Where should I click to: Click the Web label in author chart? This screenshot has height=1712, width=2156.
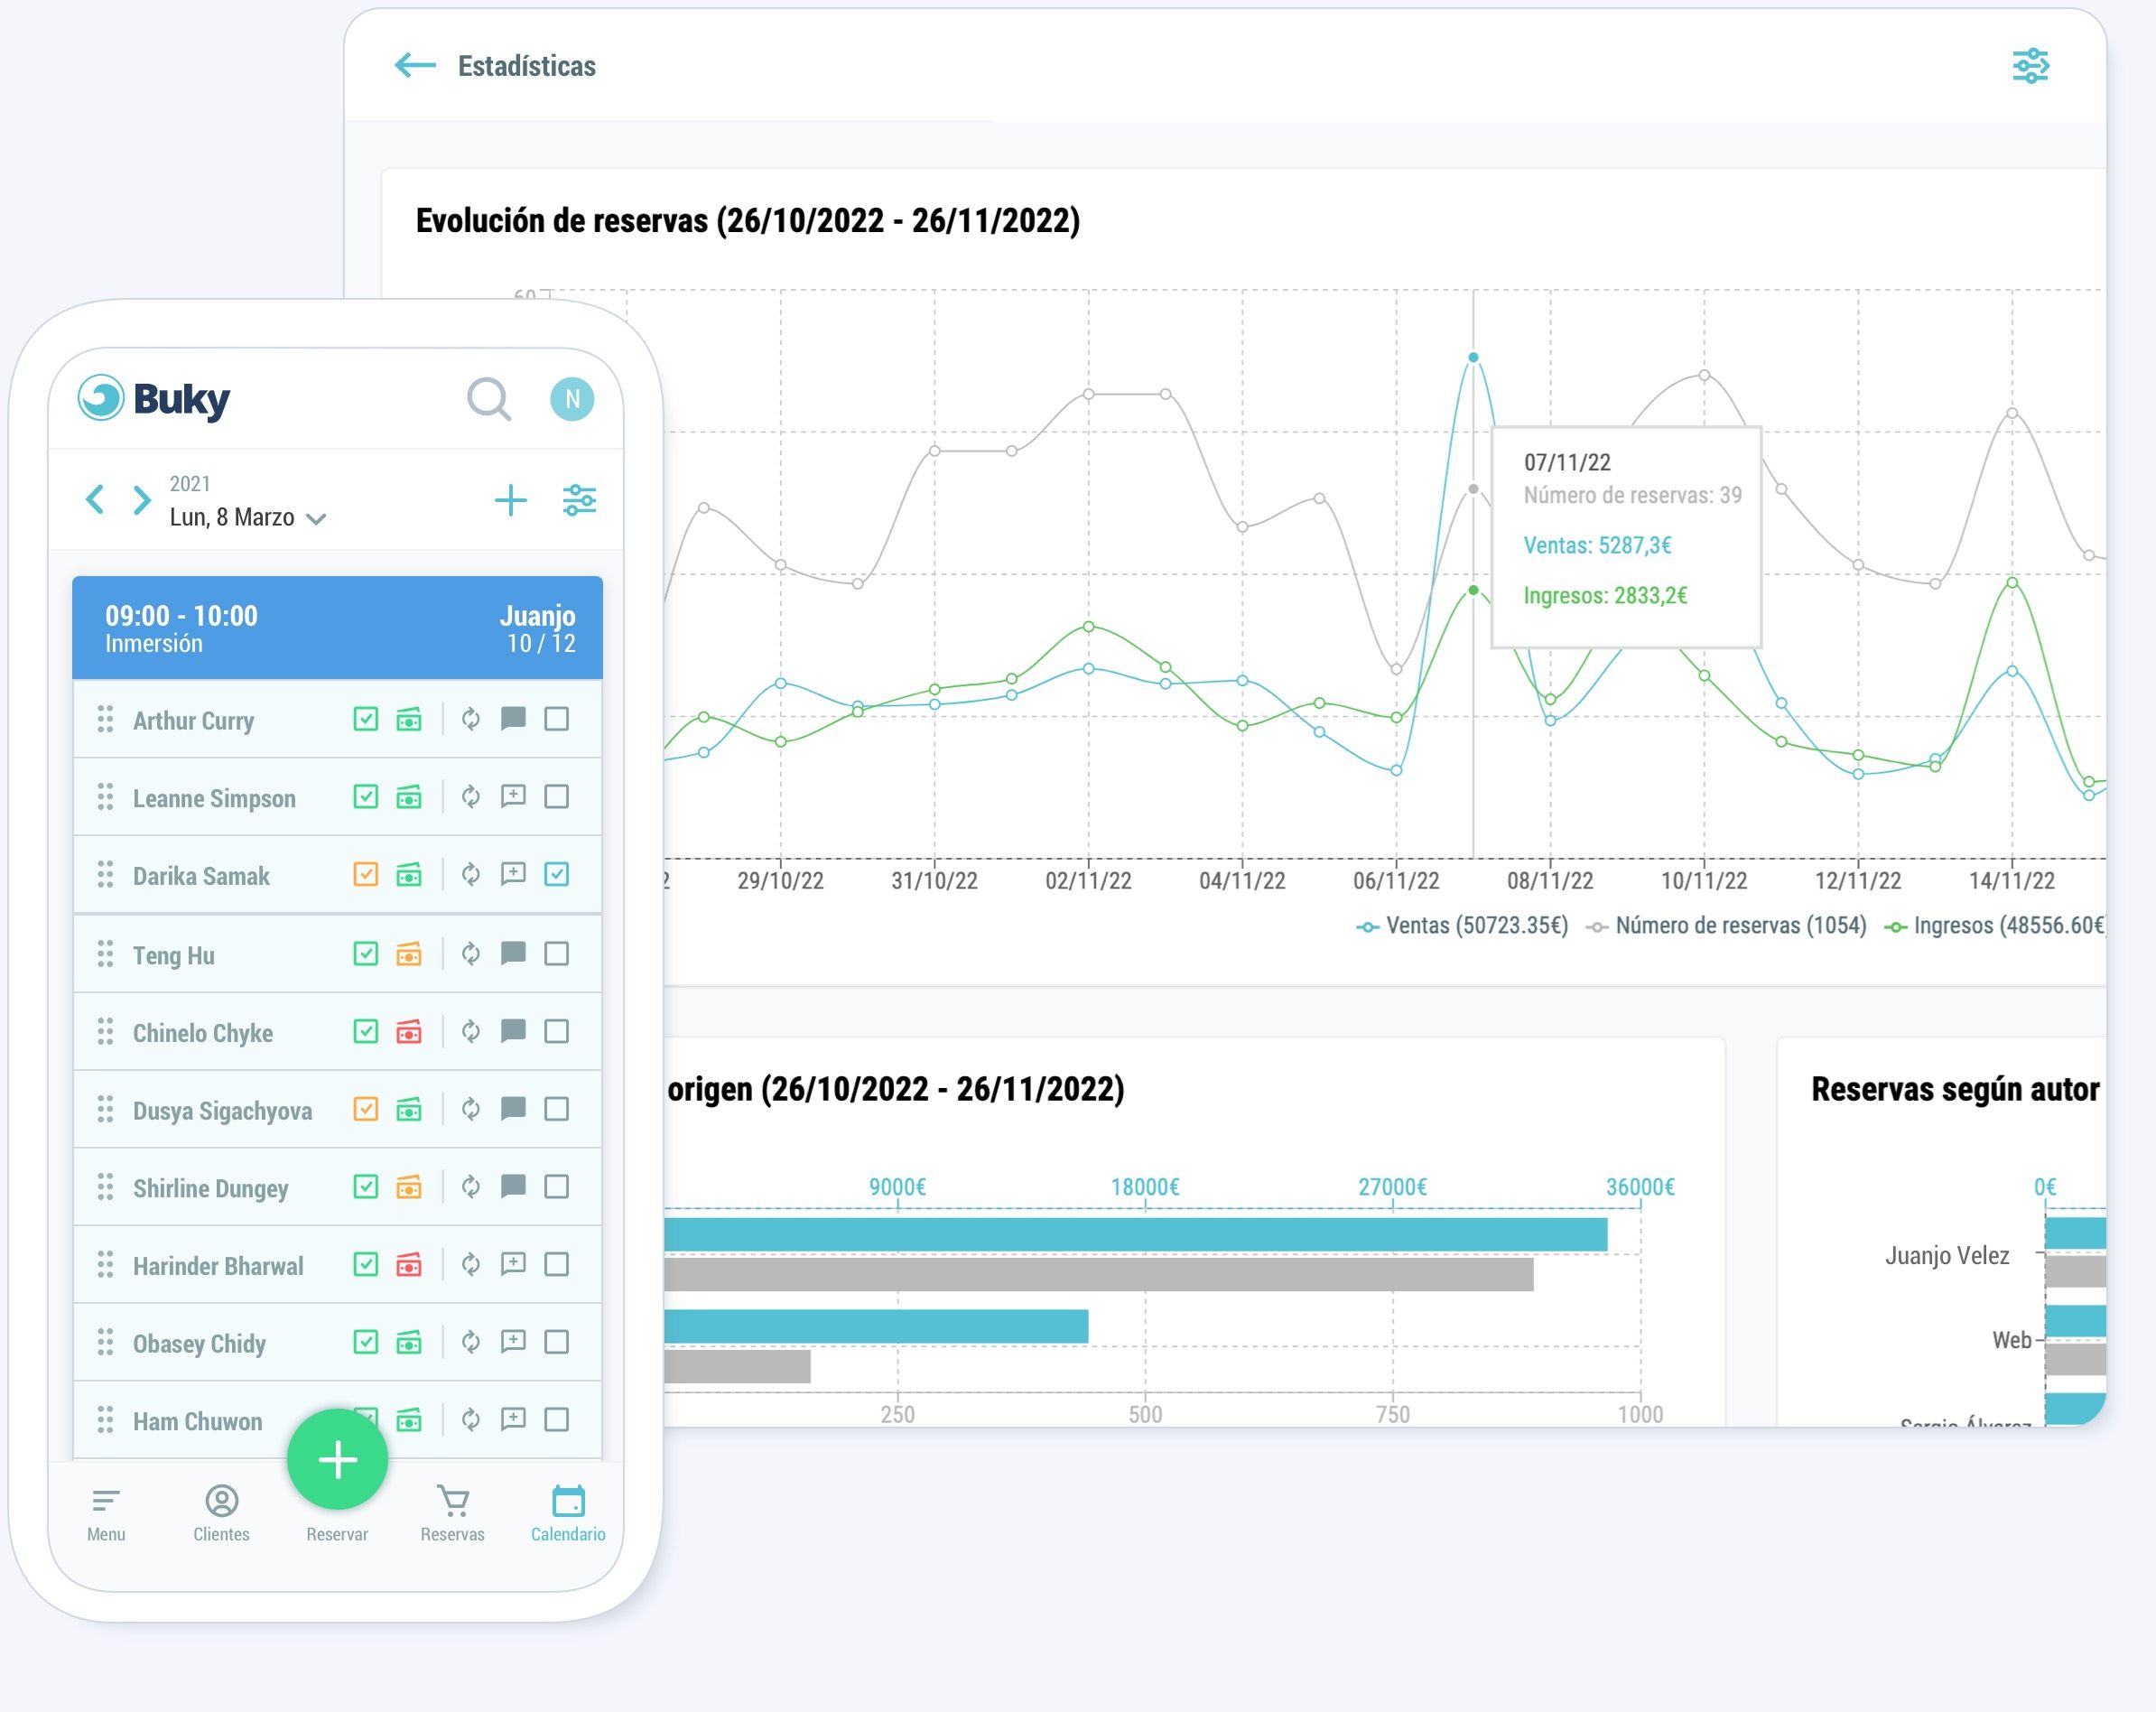2011,1340
